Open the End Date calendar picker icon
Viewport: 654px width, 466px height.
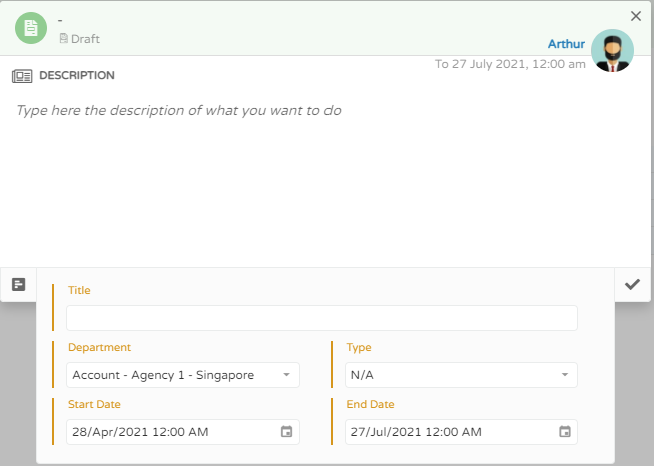tap(565, 432)
